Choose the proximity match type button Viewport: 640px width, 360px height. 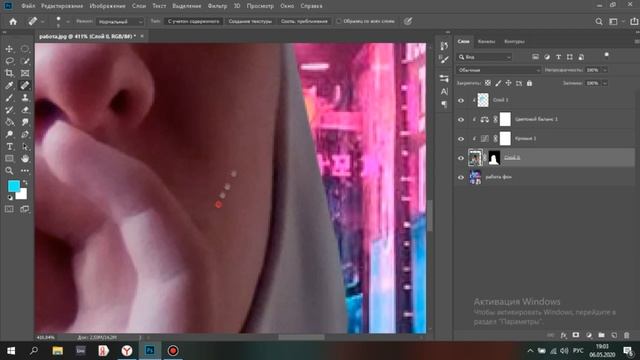304,21
